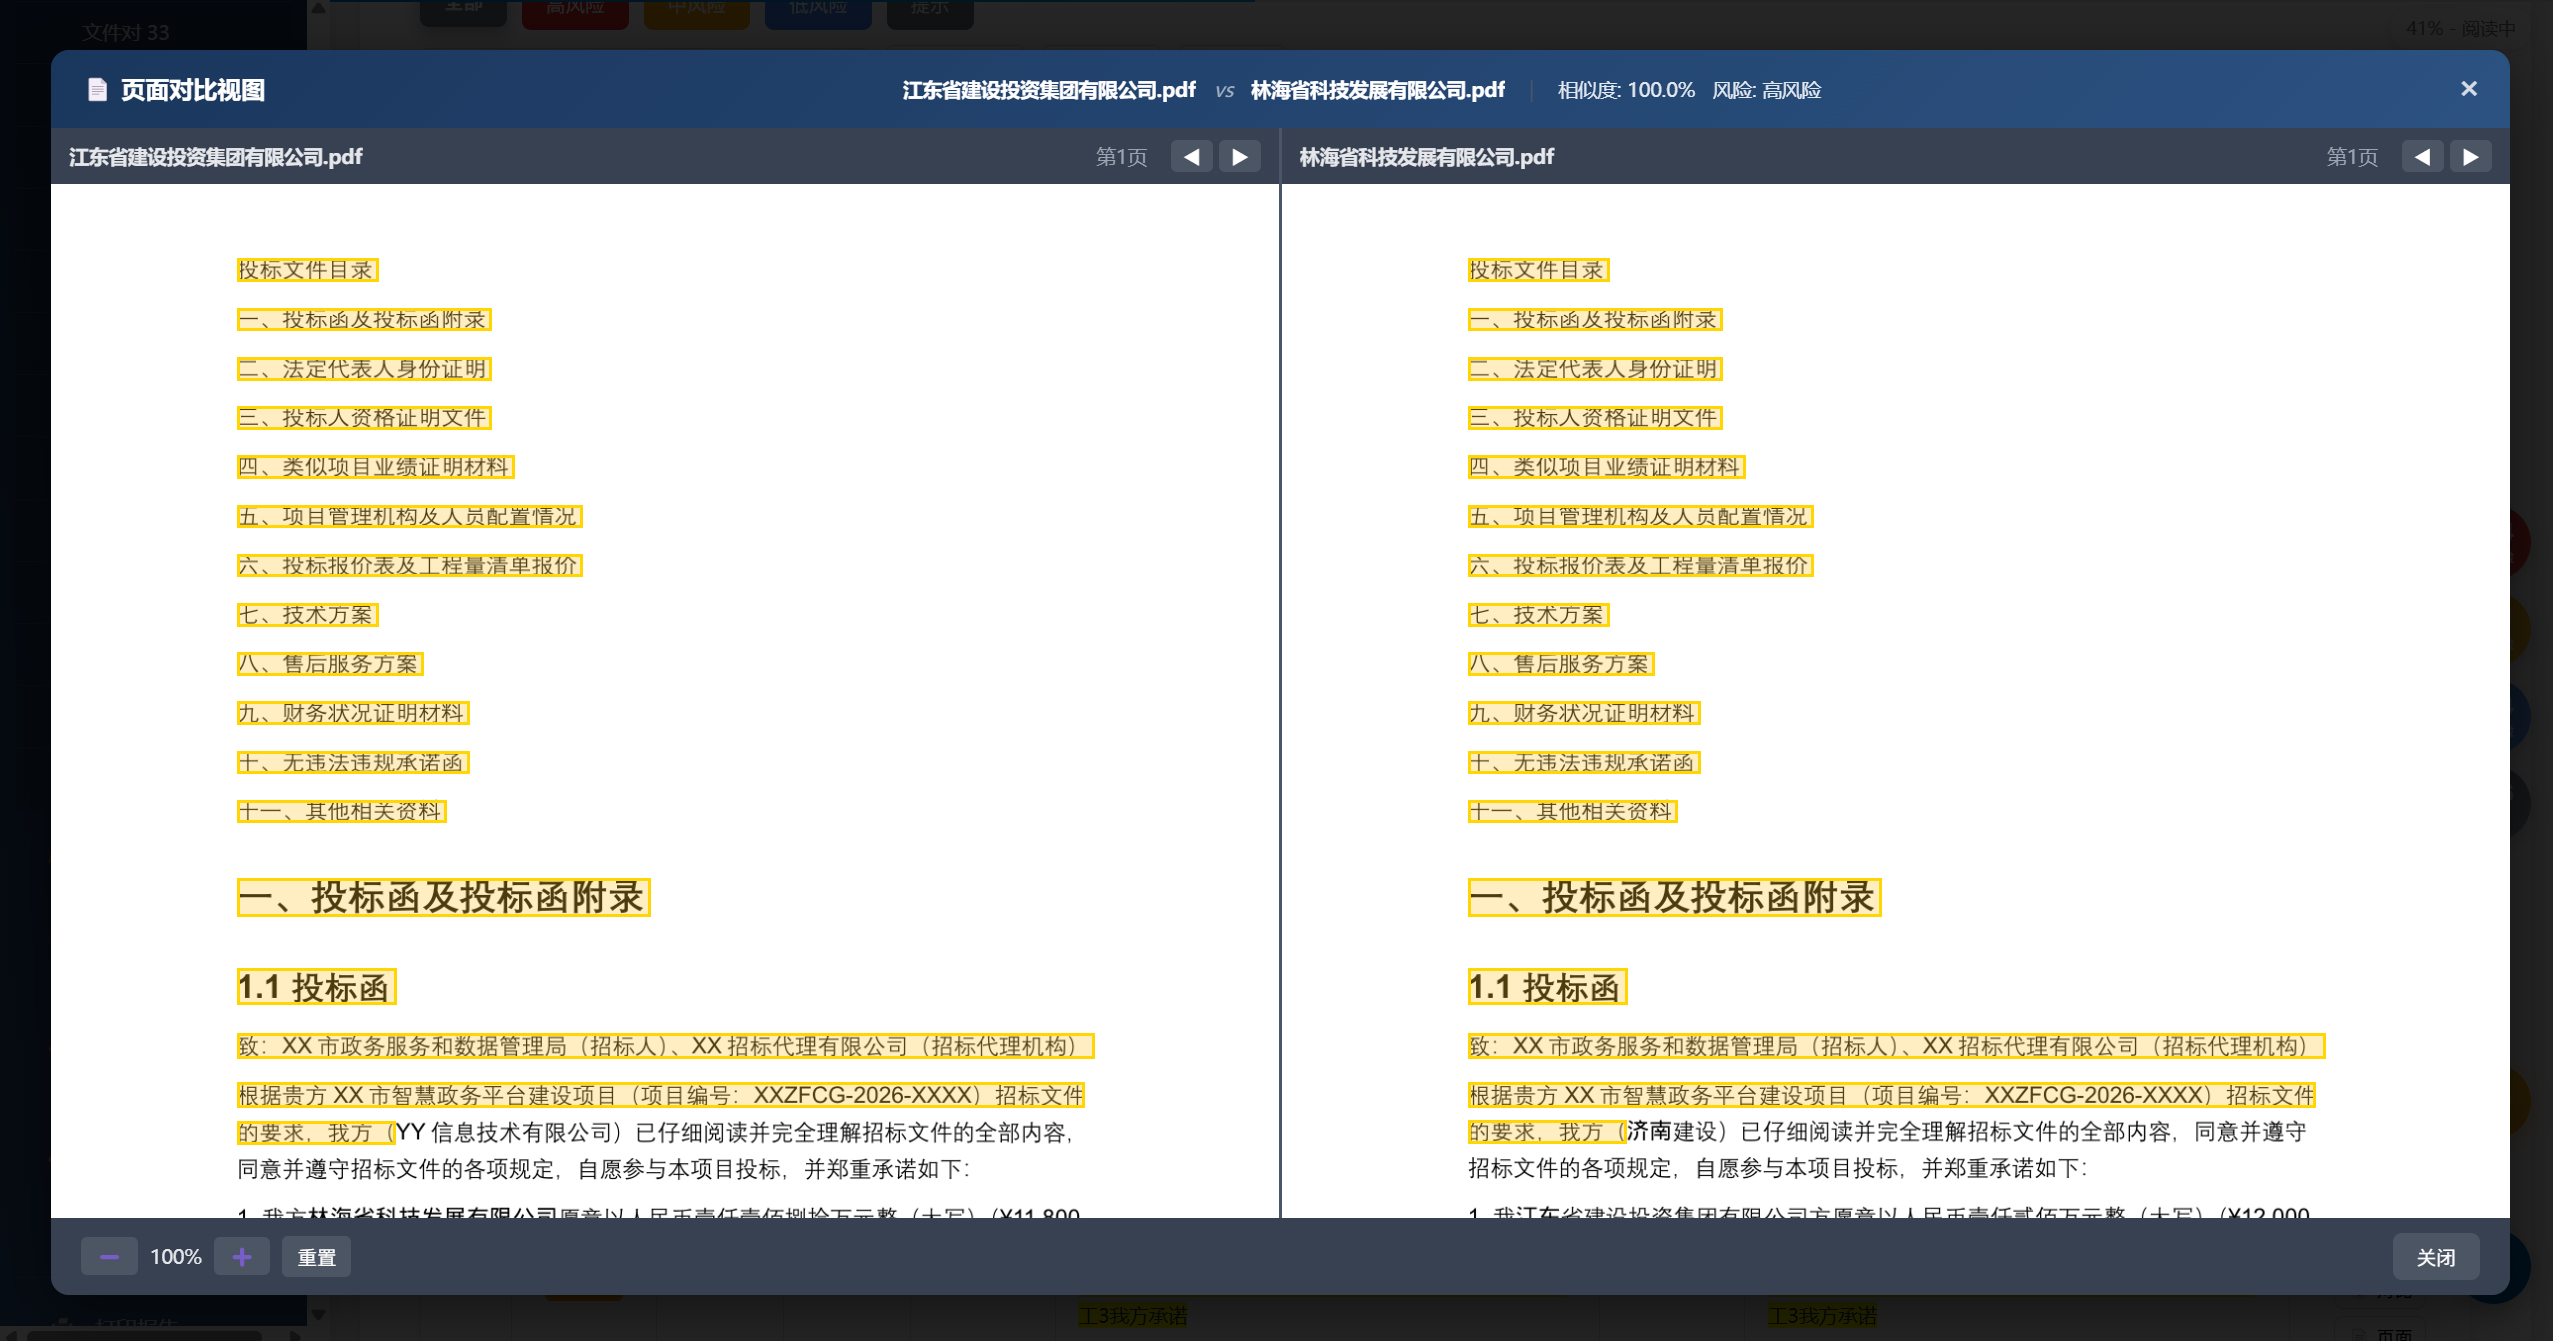
Task: Click the 100% zoom level readout
Action: click(x=176, y=1256)
